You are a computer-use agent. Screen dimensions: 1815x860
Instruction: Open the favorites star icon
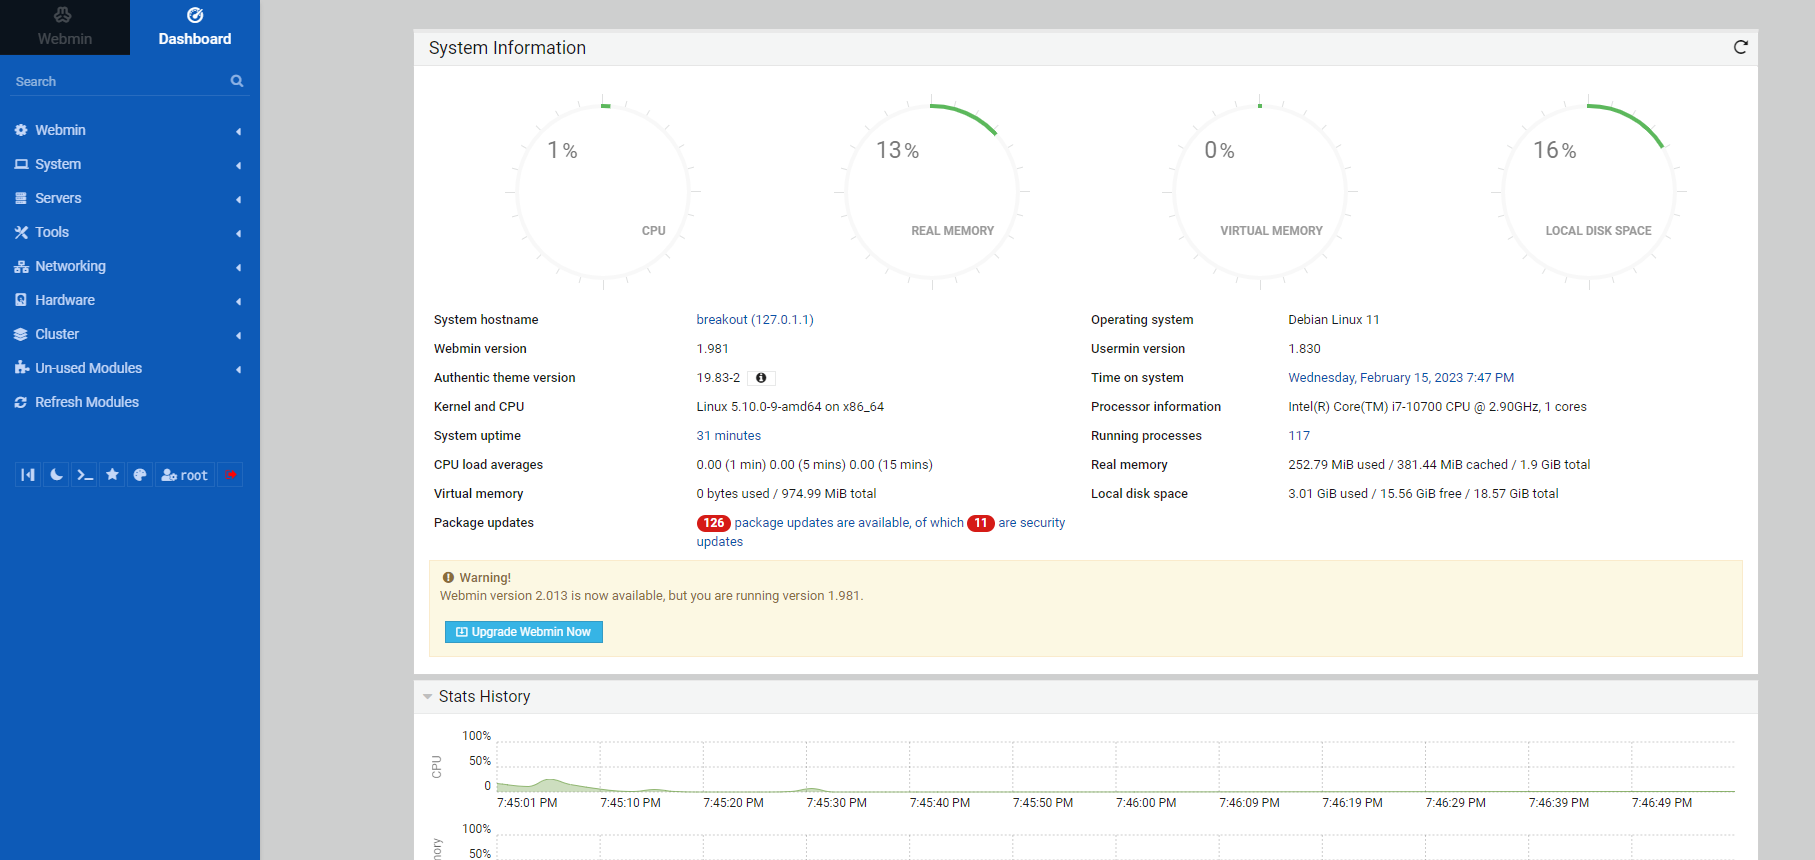(x=112, y=475)
